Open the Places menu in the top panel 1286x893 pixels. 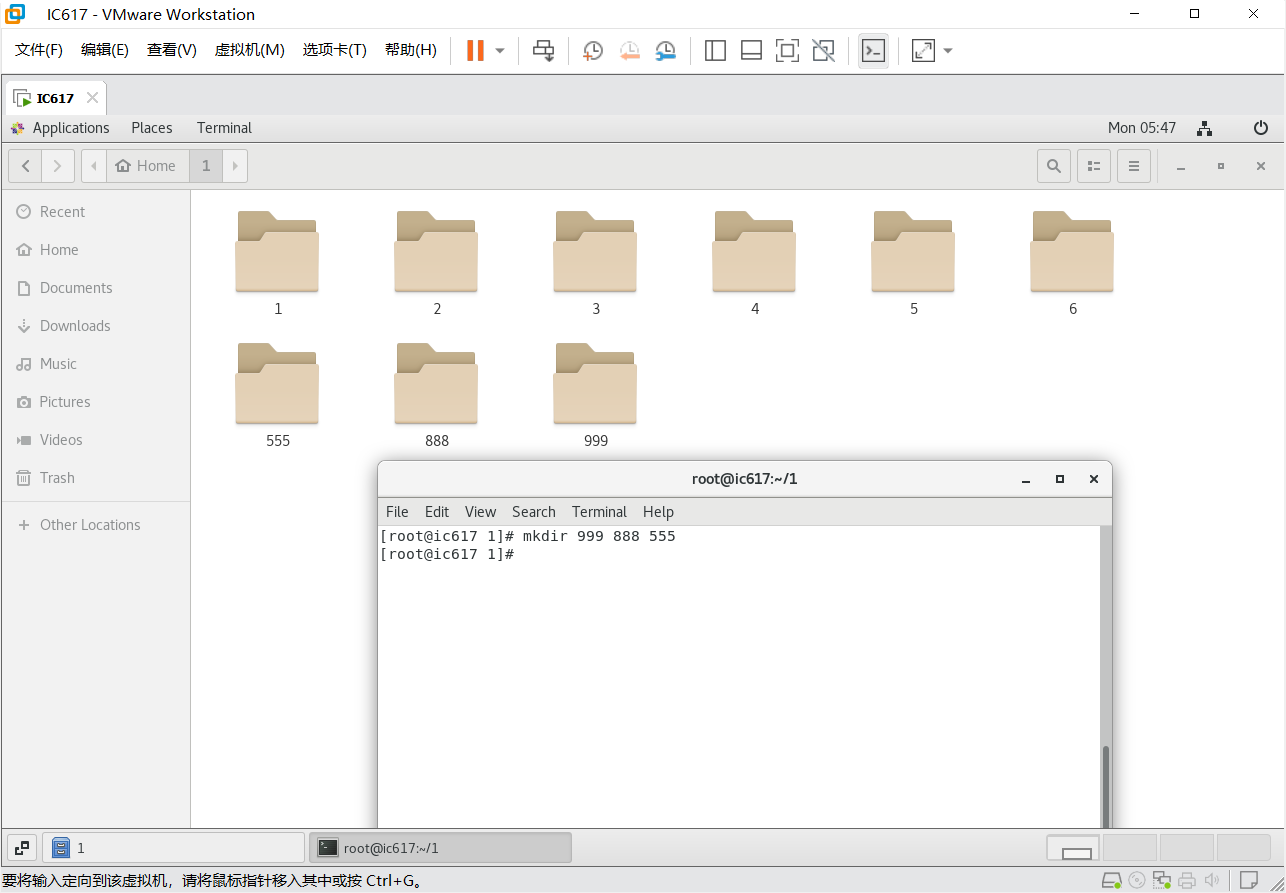[152, 128]
